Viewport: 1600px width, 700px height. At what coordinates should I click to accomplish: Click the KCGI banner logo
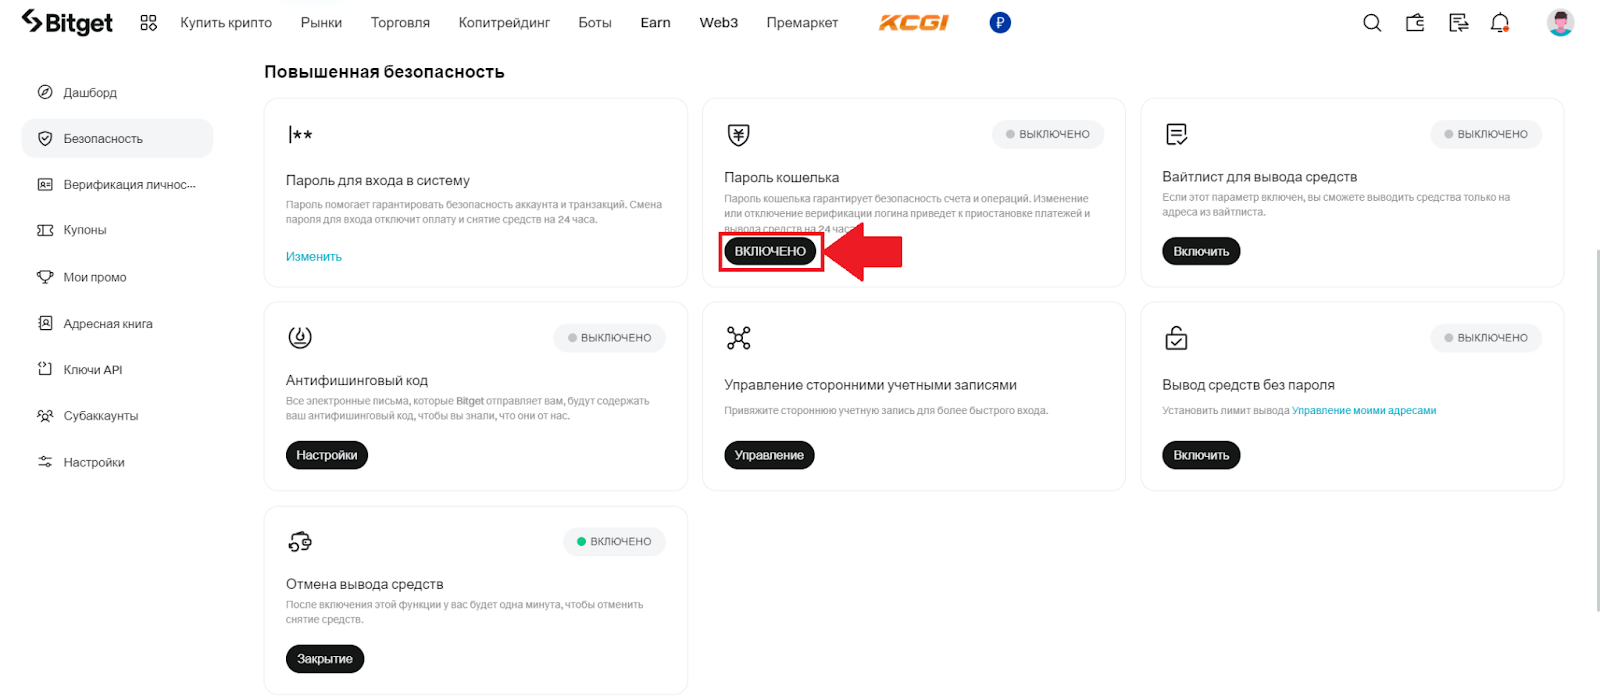pos(913,22)
